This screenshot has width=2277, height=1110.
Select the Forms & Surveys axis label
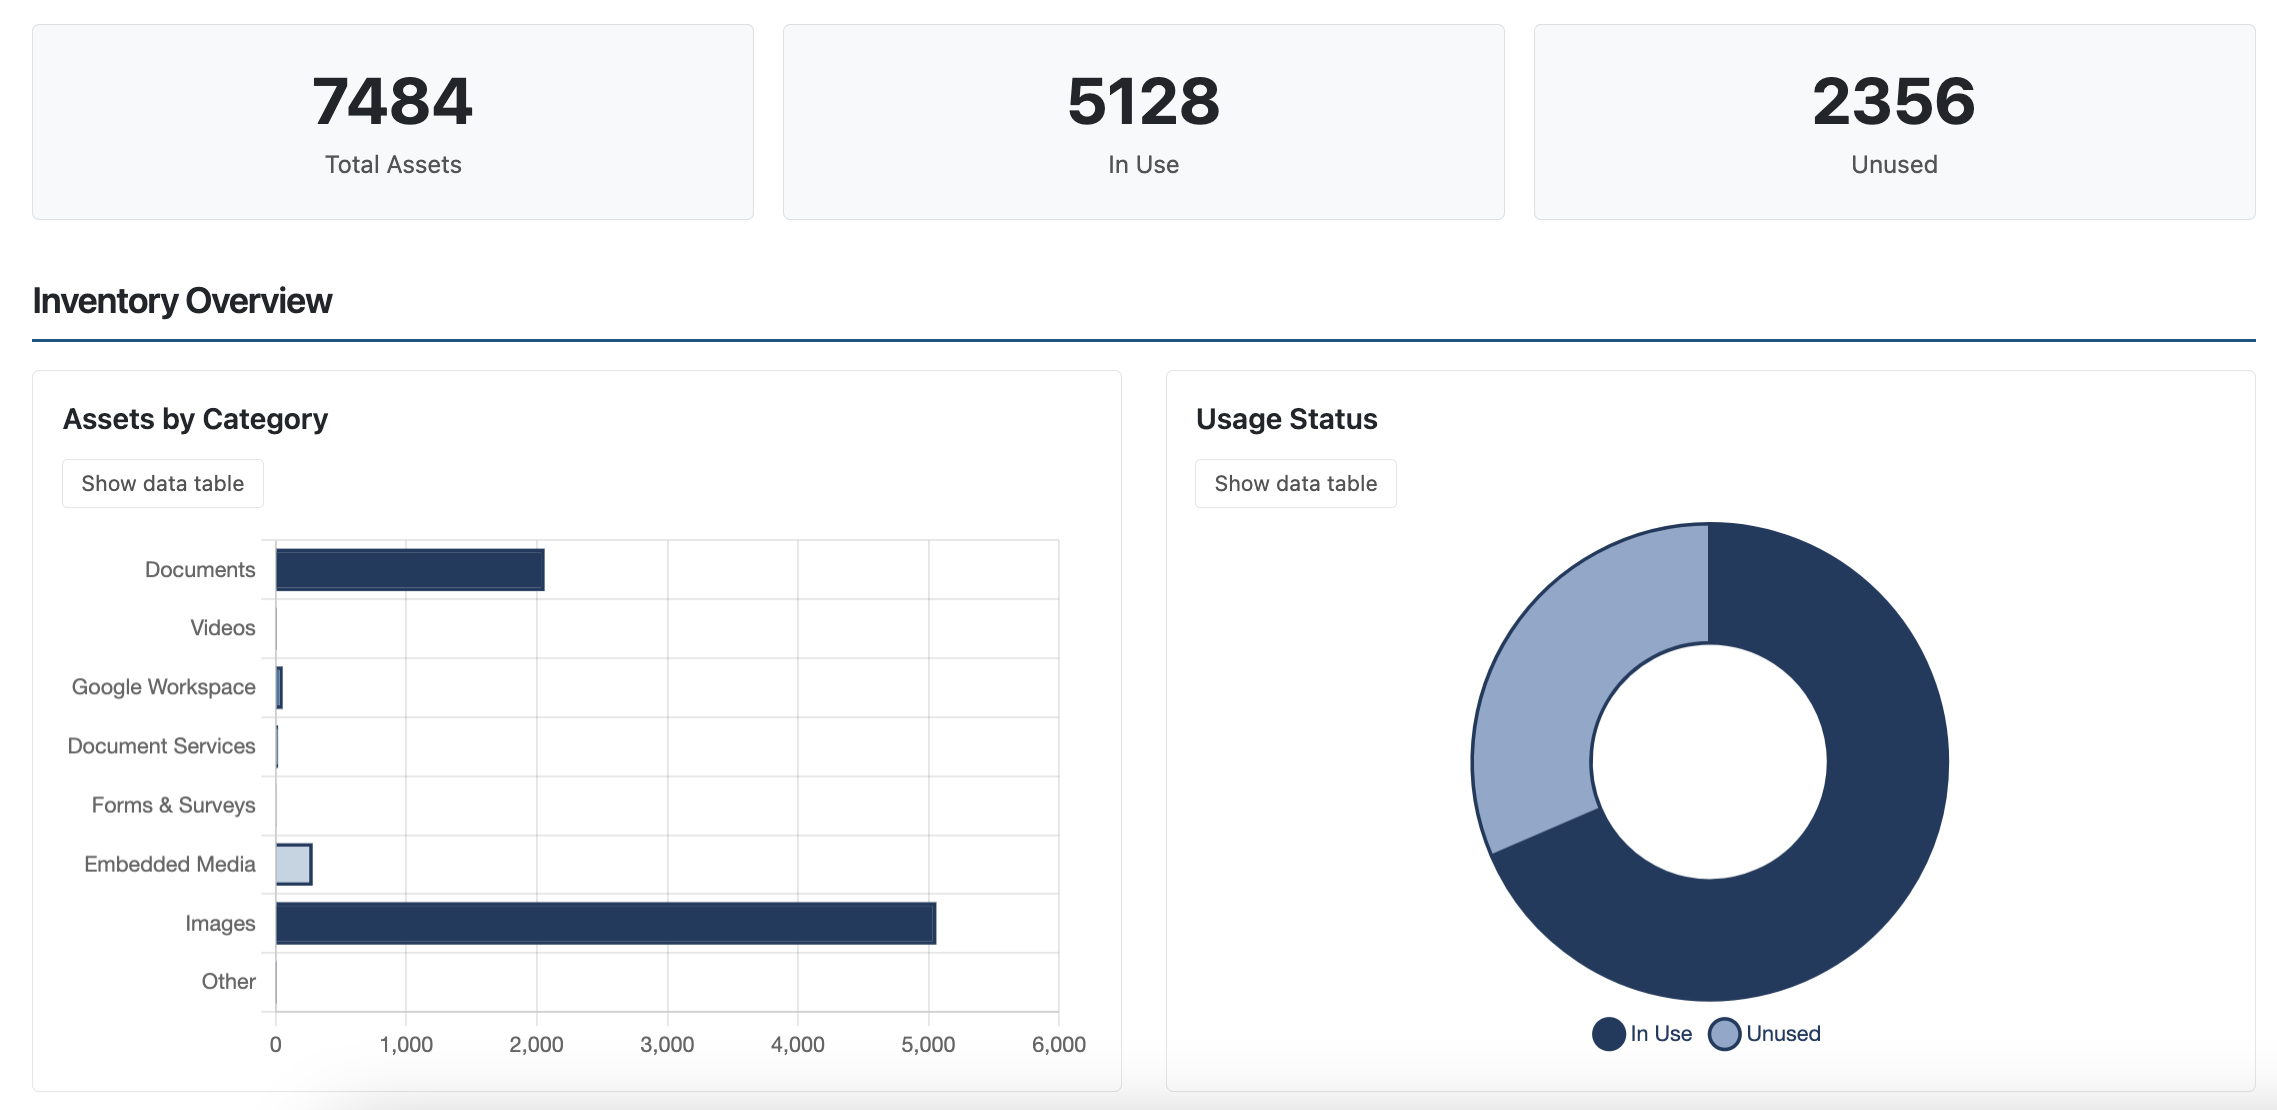click(172, 804)
